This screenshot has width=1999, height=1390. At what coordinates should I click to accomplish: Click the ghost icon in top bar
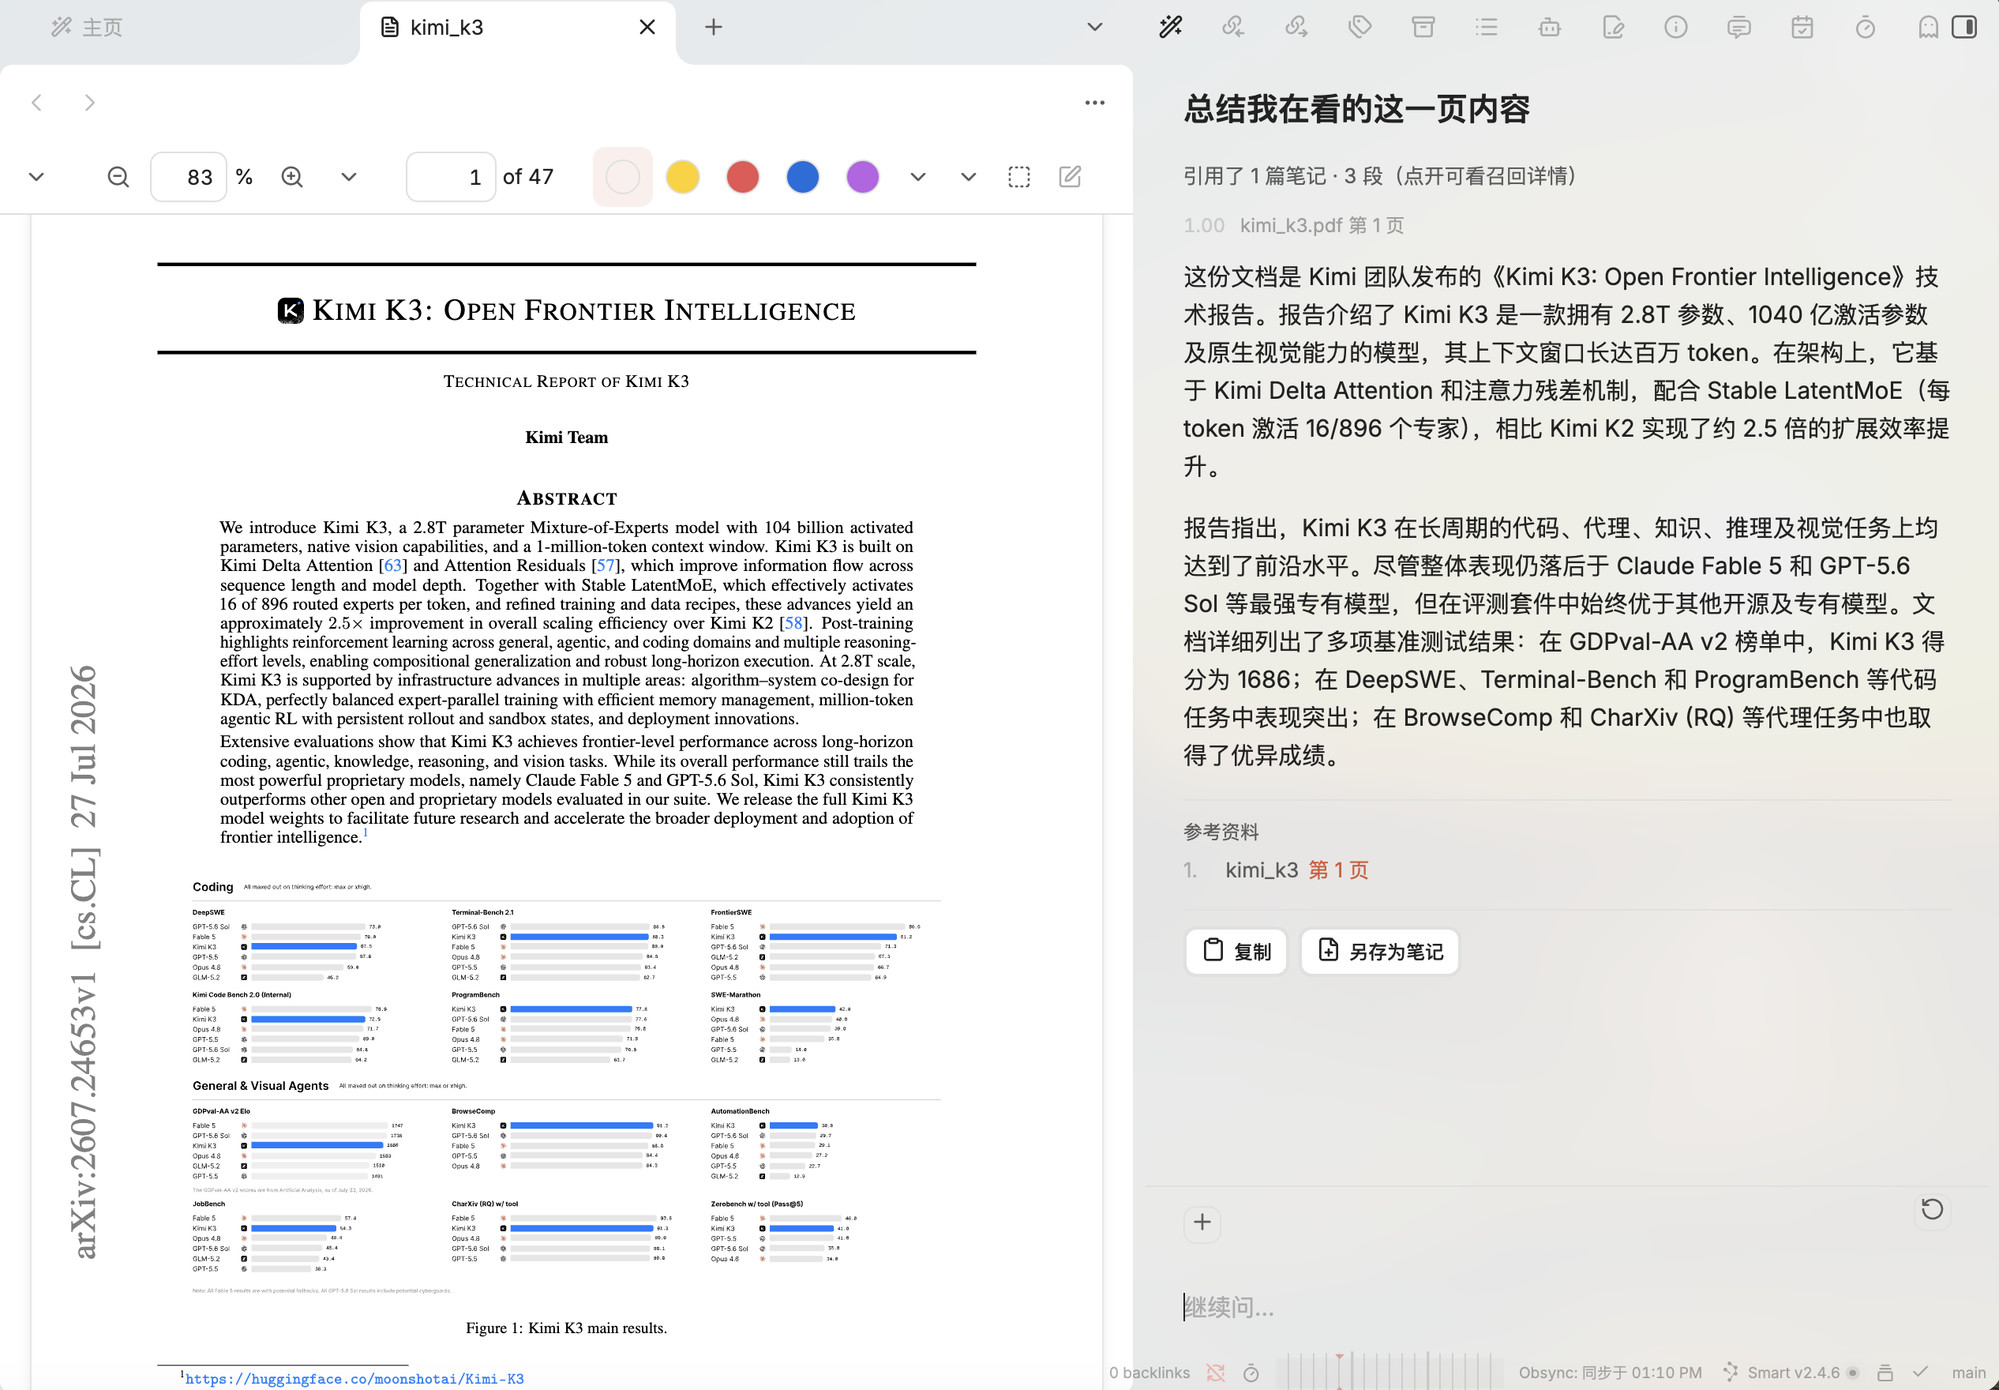(1928, 27)
